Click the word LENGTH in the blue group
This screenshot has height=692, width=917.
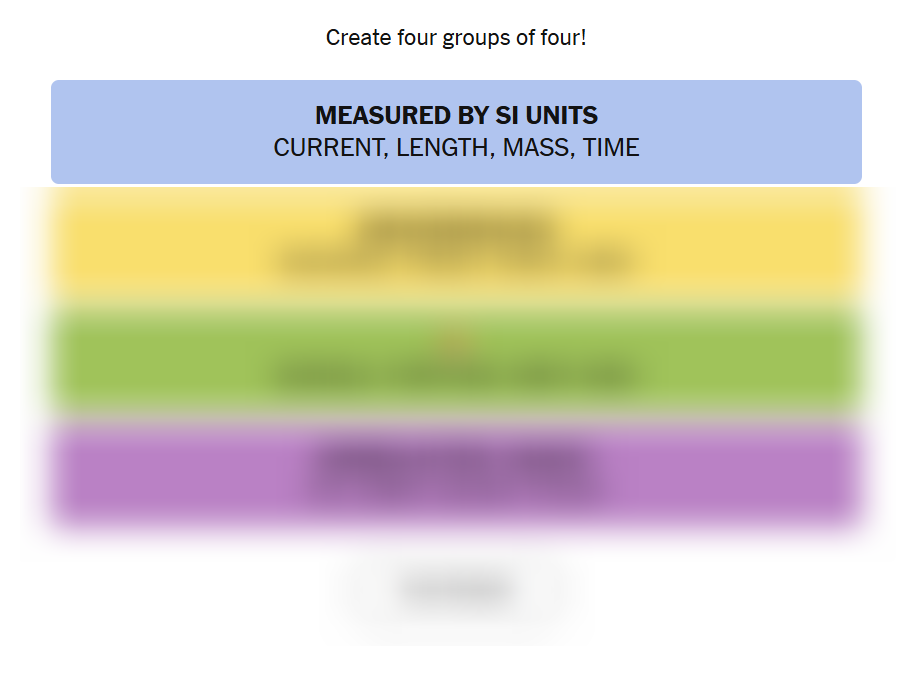pyautogui.click(x=444, y=148)
